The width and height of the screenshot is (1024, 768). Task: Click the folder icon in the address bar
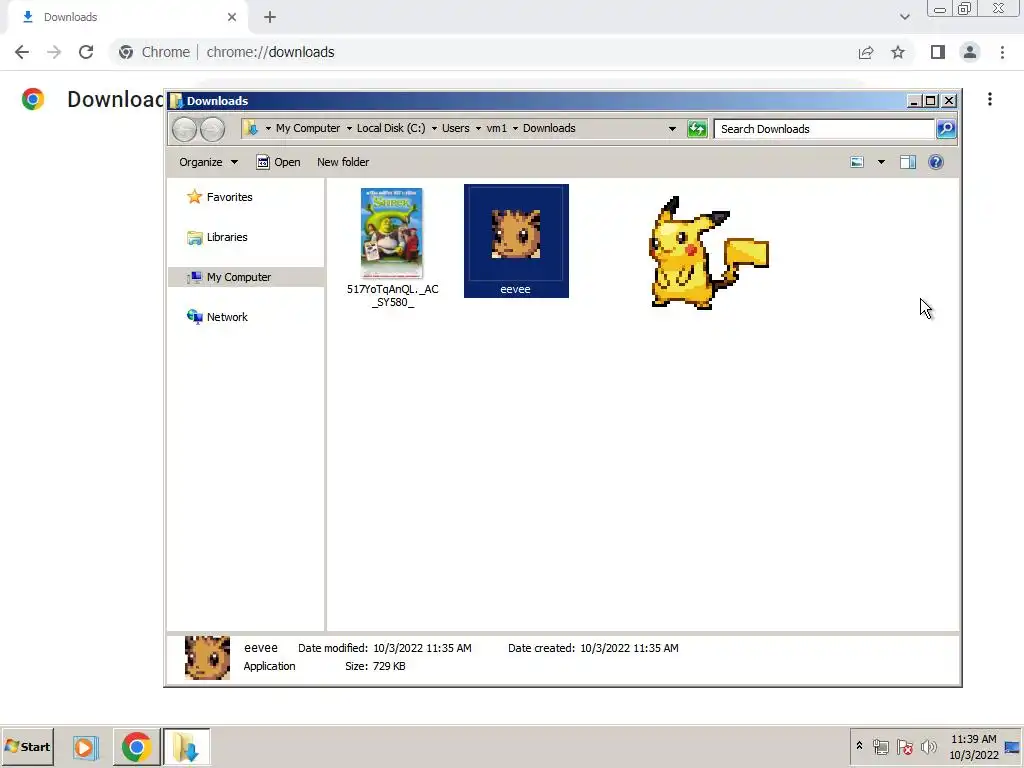[251, 129]
